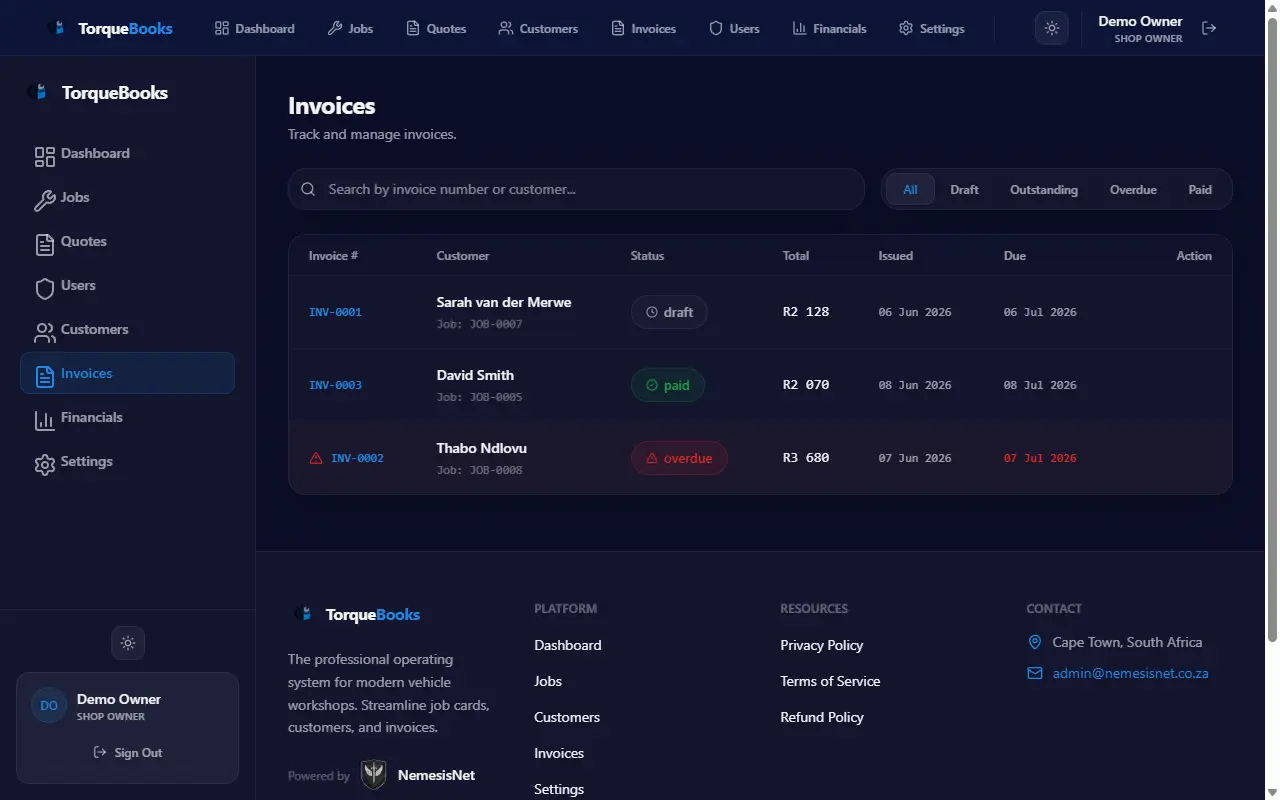The width and height of the screenshot is (1280, 800).
Task: Click admin@nemesisnet.co.za email link
Action: (1131, 673)
